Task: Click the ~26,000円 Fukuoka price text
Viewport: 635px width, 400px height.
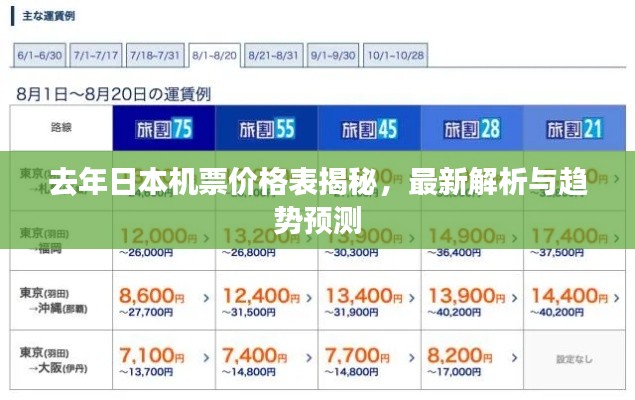Action: coord(146,253)
